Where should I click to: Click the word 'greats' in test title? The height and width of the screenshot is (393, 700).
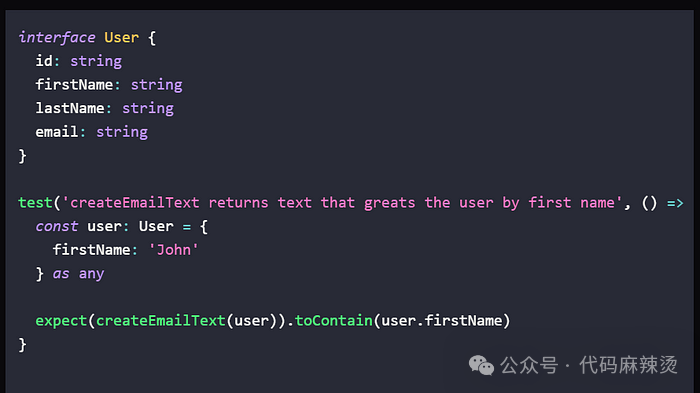click(389, 203)
